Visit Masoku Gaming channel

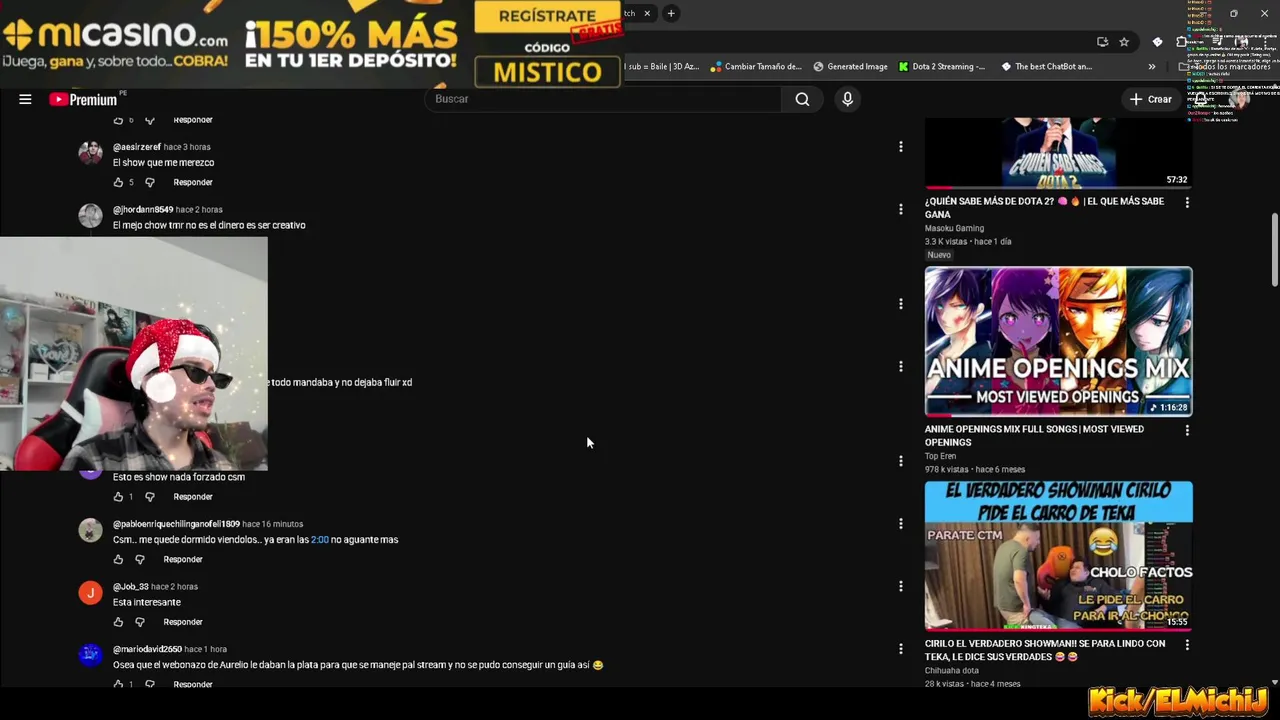coord(954,228)
